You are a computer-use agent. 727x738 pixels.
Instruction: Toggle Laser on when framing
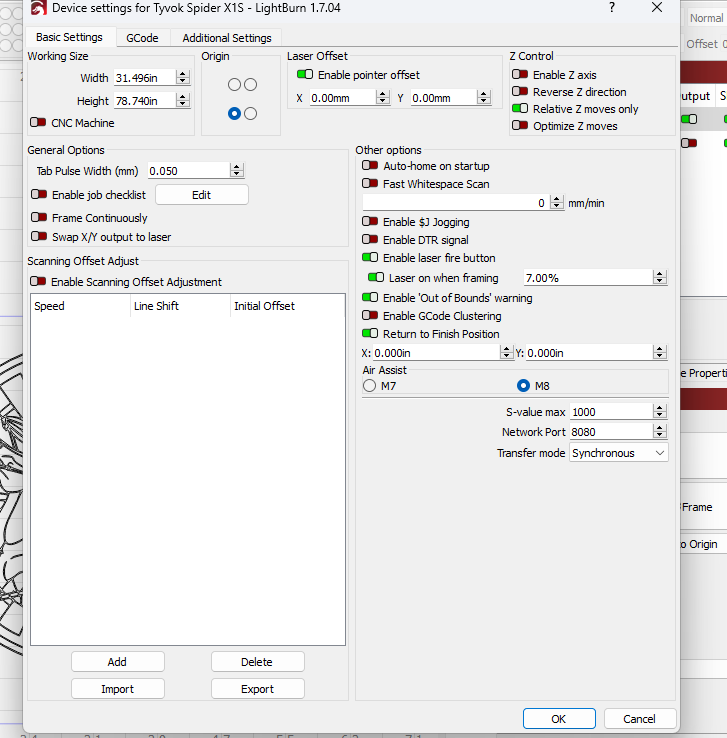[x=376, y=277]
